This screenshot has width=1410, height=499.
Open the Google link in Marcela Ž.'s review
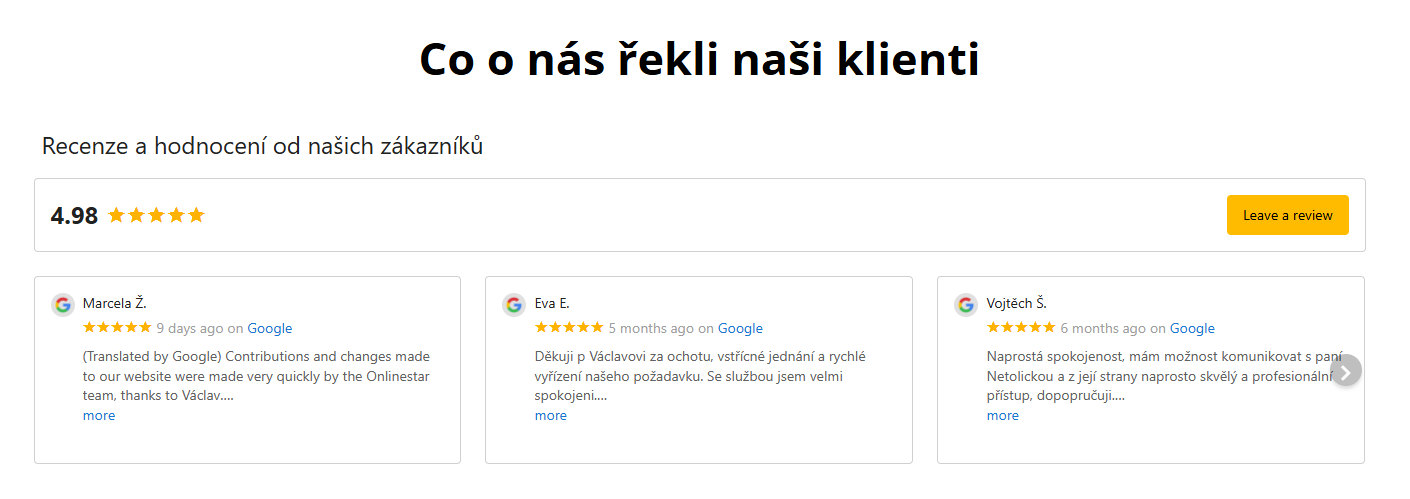[x=270, y=328]
